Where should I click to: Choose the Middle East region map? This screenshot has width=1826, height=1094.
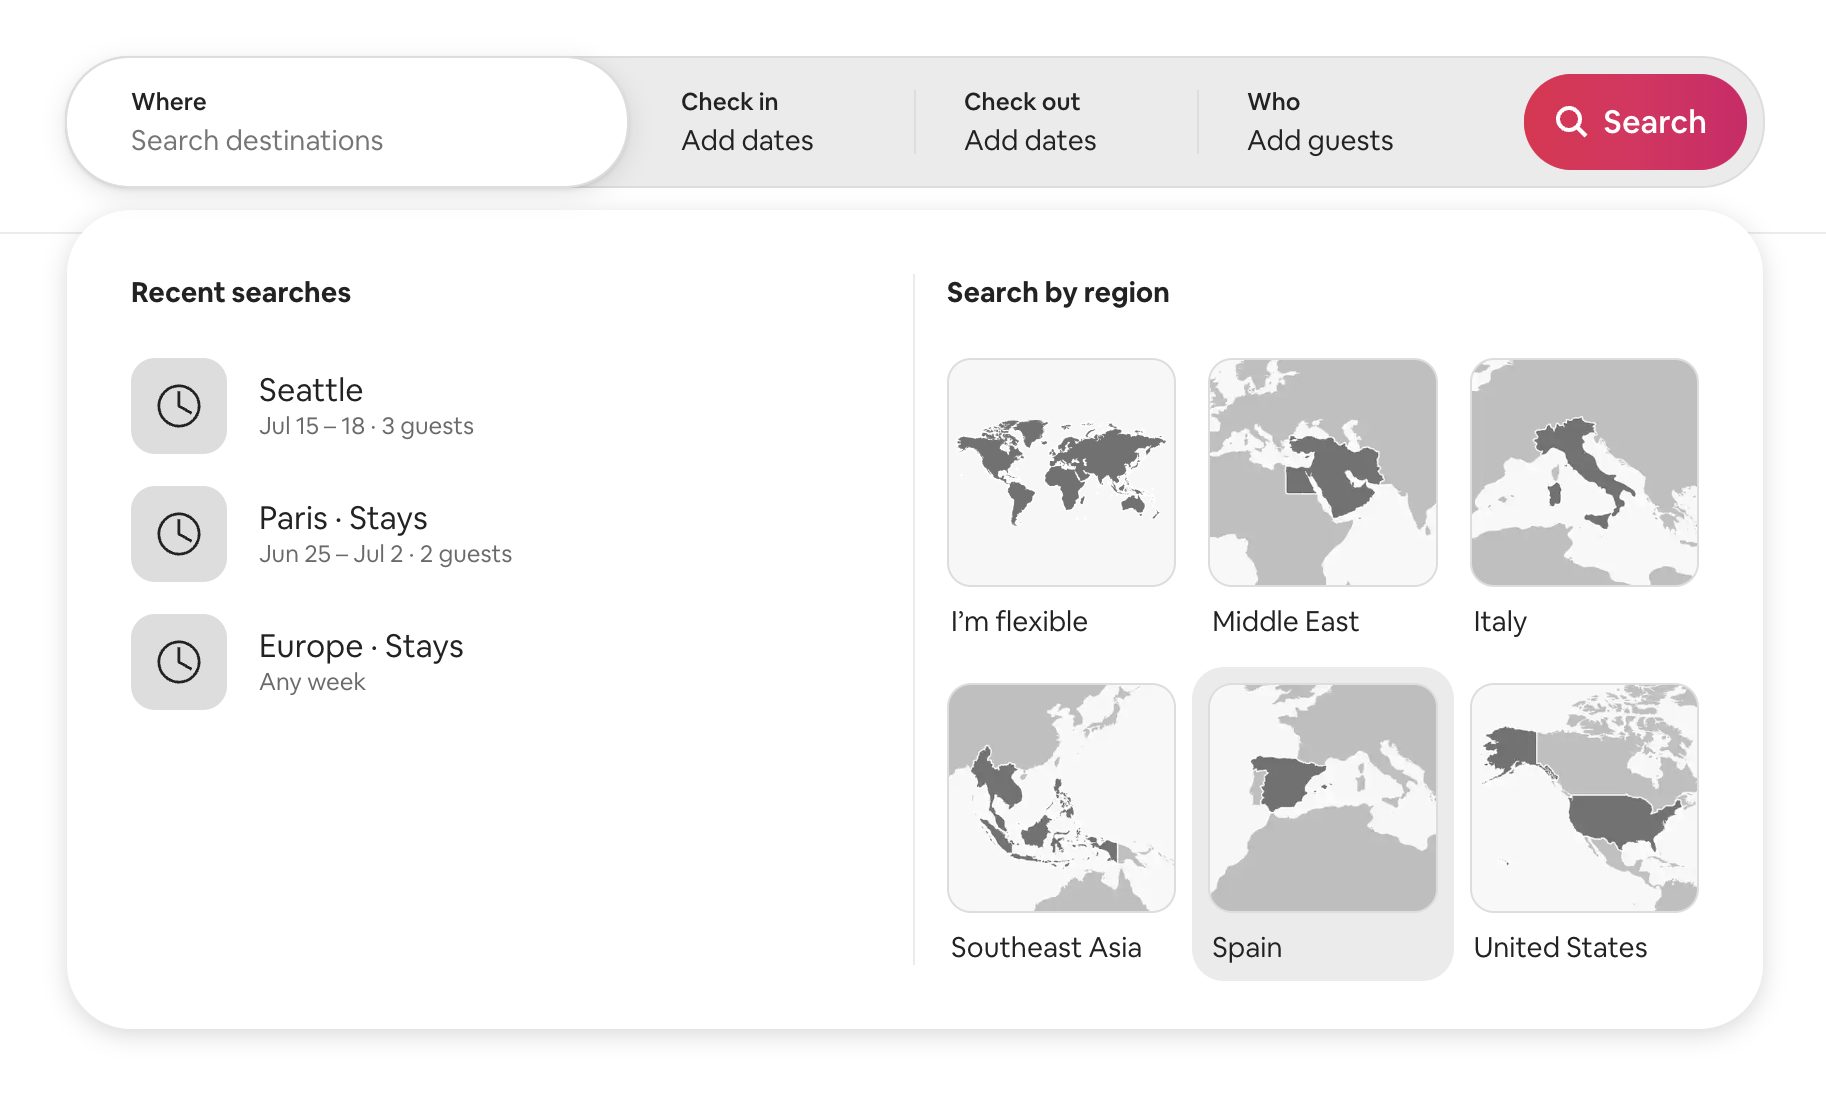(x=1323, y=472)
